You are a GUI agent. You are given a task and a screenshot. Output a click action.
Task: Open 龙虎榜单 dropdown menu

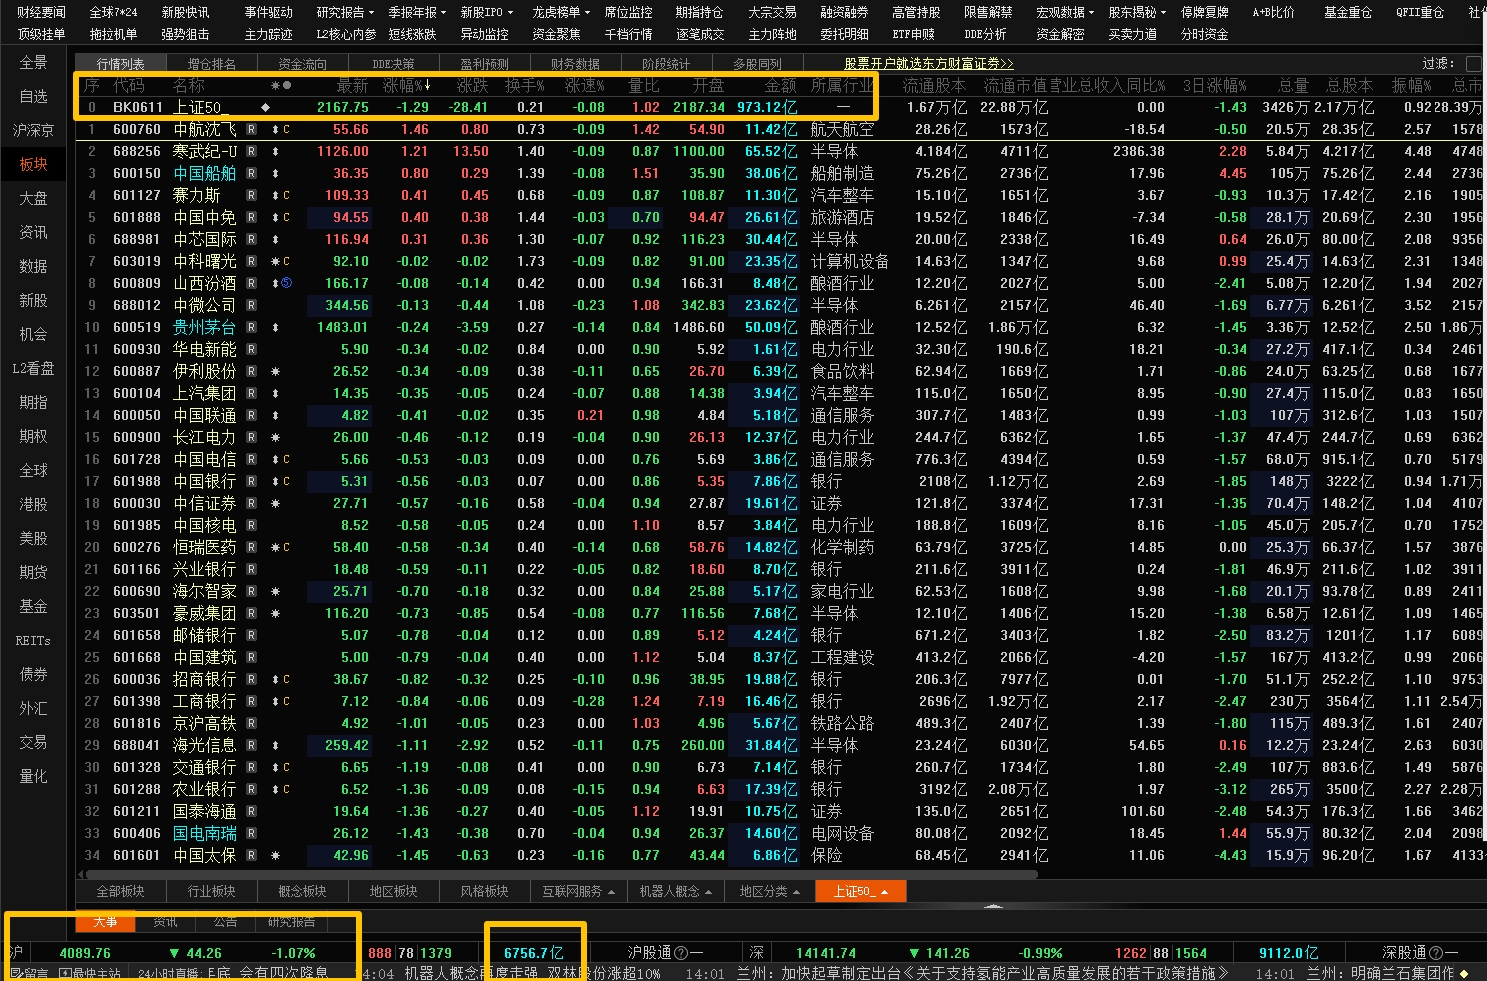[x=561, y=13]
